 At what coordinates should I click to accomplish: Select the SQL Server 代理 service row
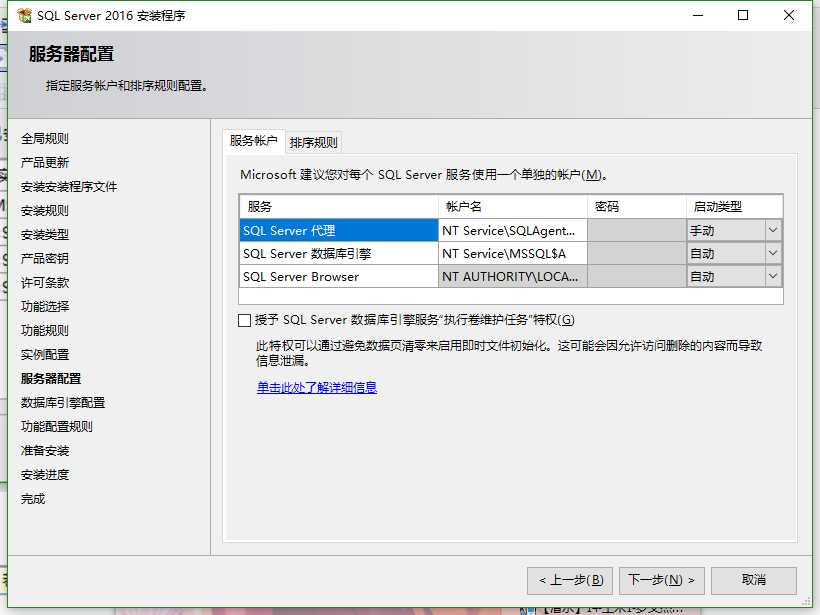point(338,230)
